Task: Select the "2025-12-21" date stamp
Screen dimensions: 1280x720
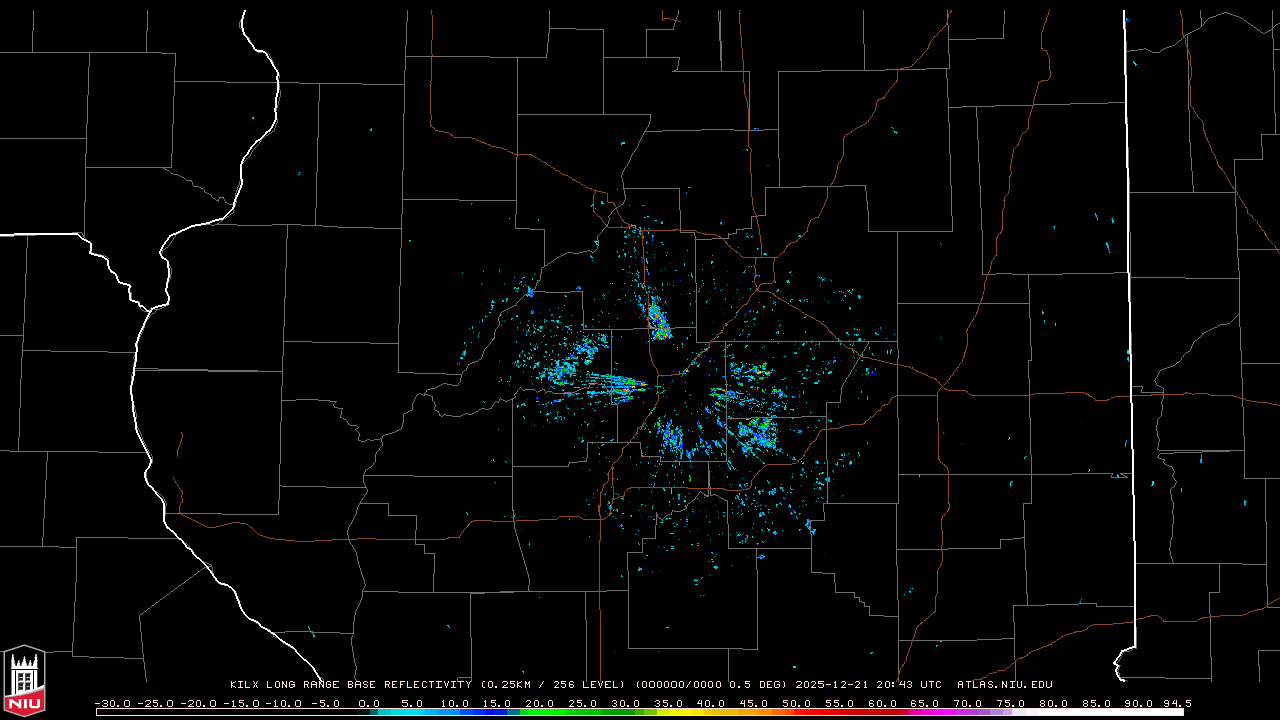Action: pos(833,685)
